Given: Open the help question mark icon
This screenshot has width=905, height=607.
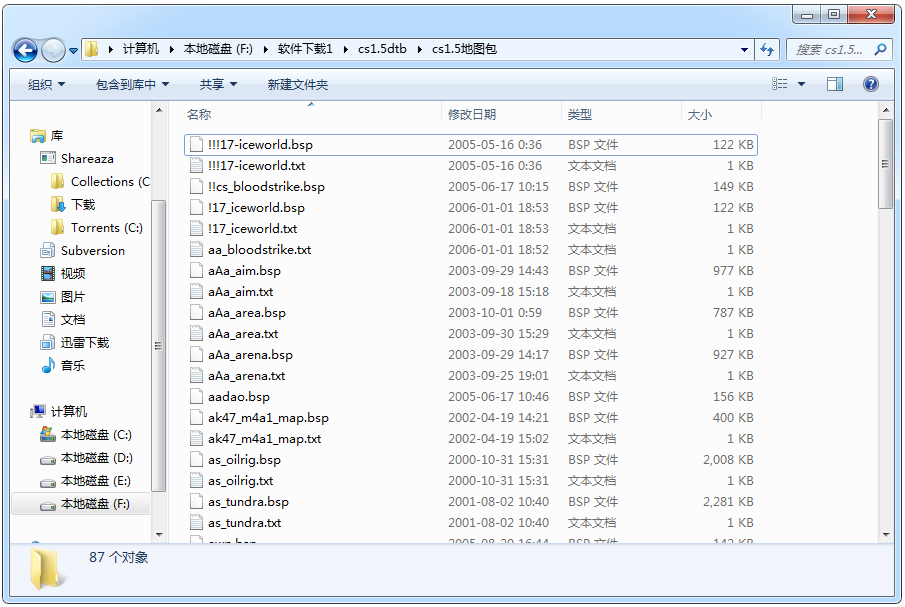Looking at the screenshot, I should tap(870, 85).
